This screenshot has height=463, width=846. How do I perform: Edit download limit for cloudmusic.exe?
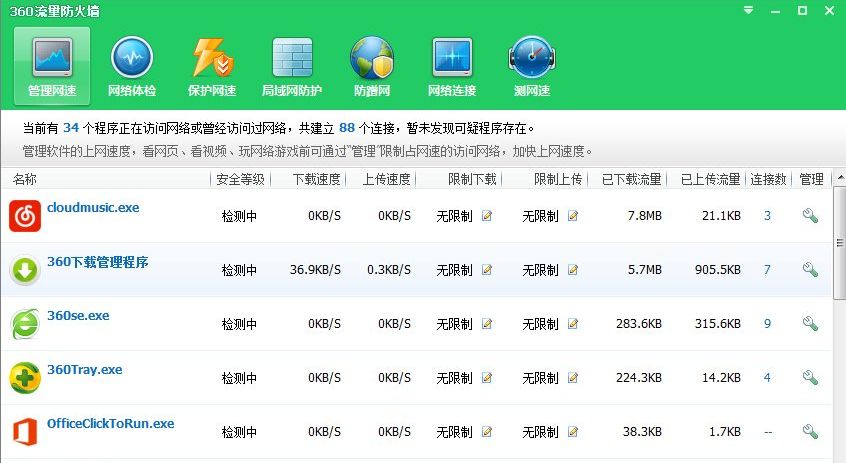coord(487,216)
